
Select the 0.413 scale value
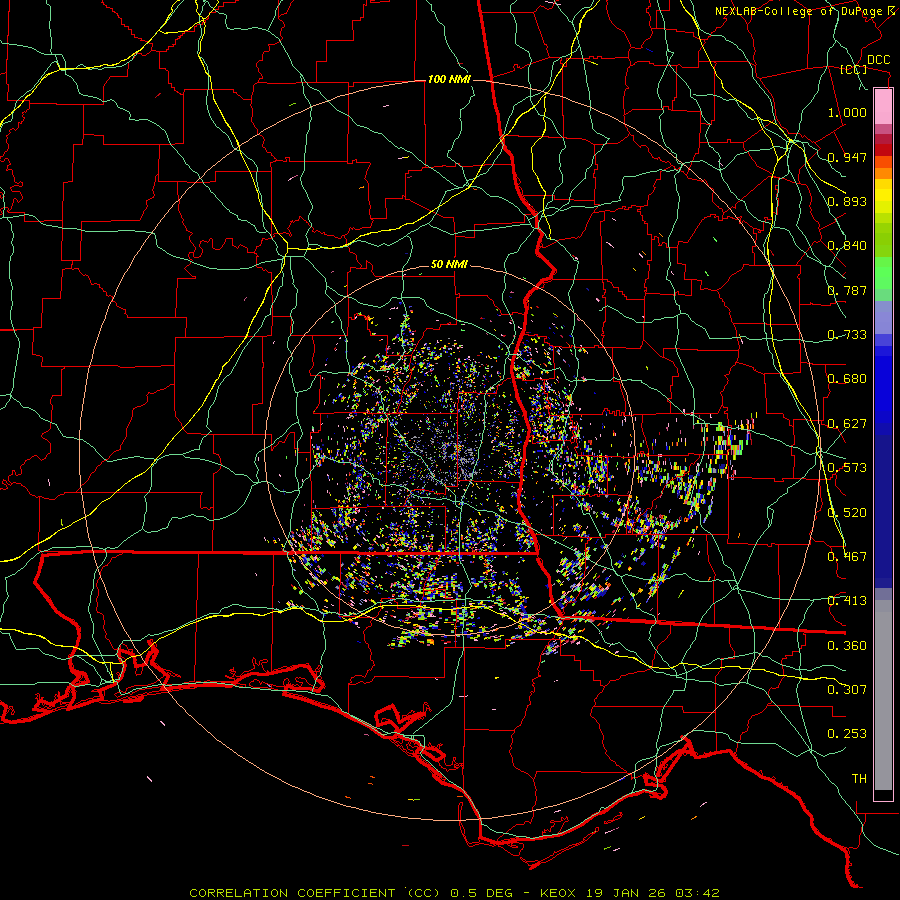[847, 601]
